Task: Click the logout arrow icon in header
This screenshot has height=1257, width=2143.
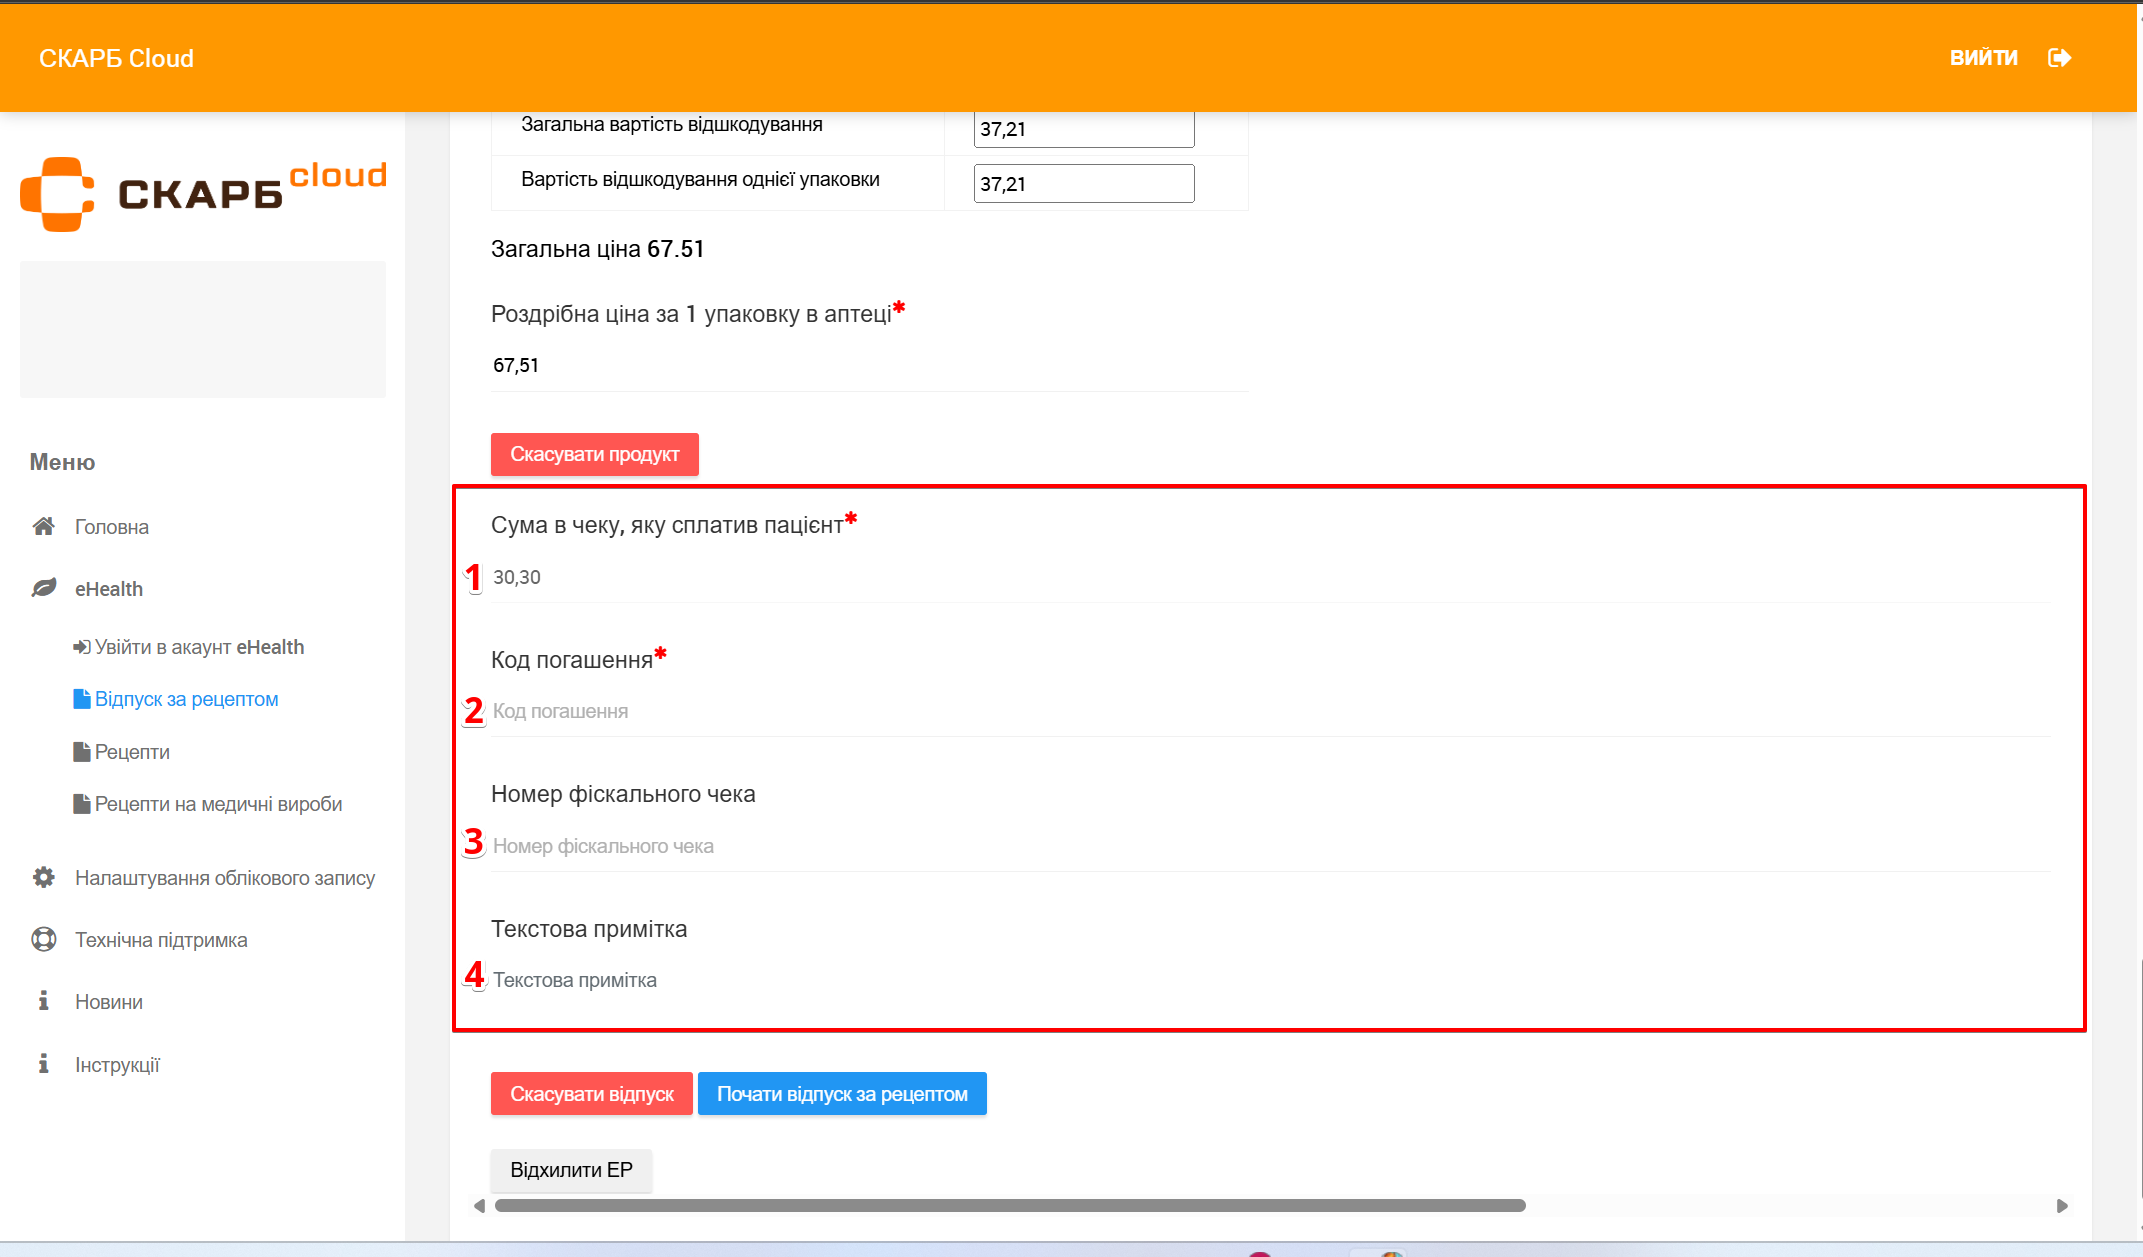Action: (x=2059, y=58)
